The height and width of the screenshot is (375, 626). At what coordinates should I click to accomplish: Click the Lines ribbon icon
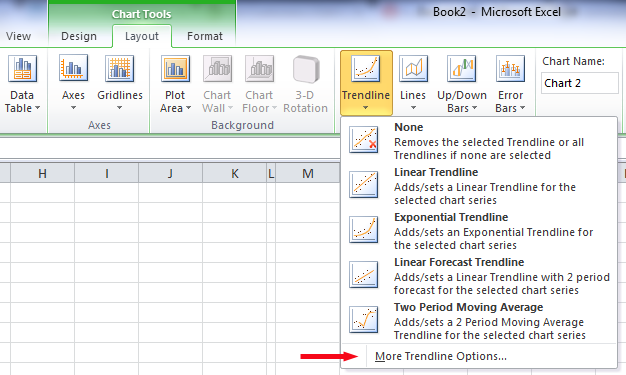(413, 69)
